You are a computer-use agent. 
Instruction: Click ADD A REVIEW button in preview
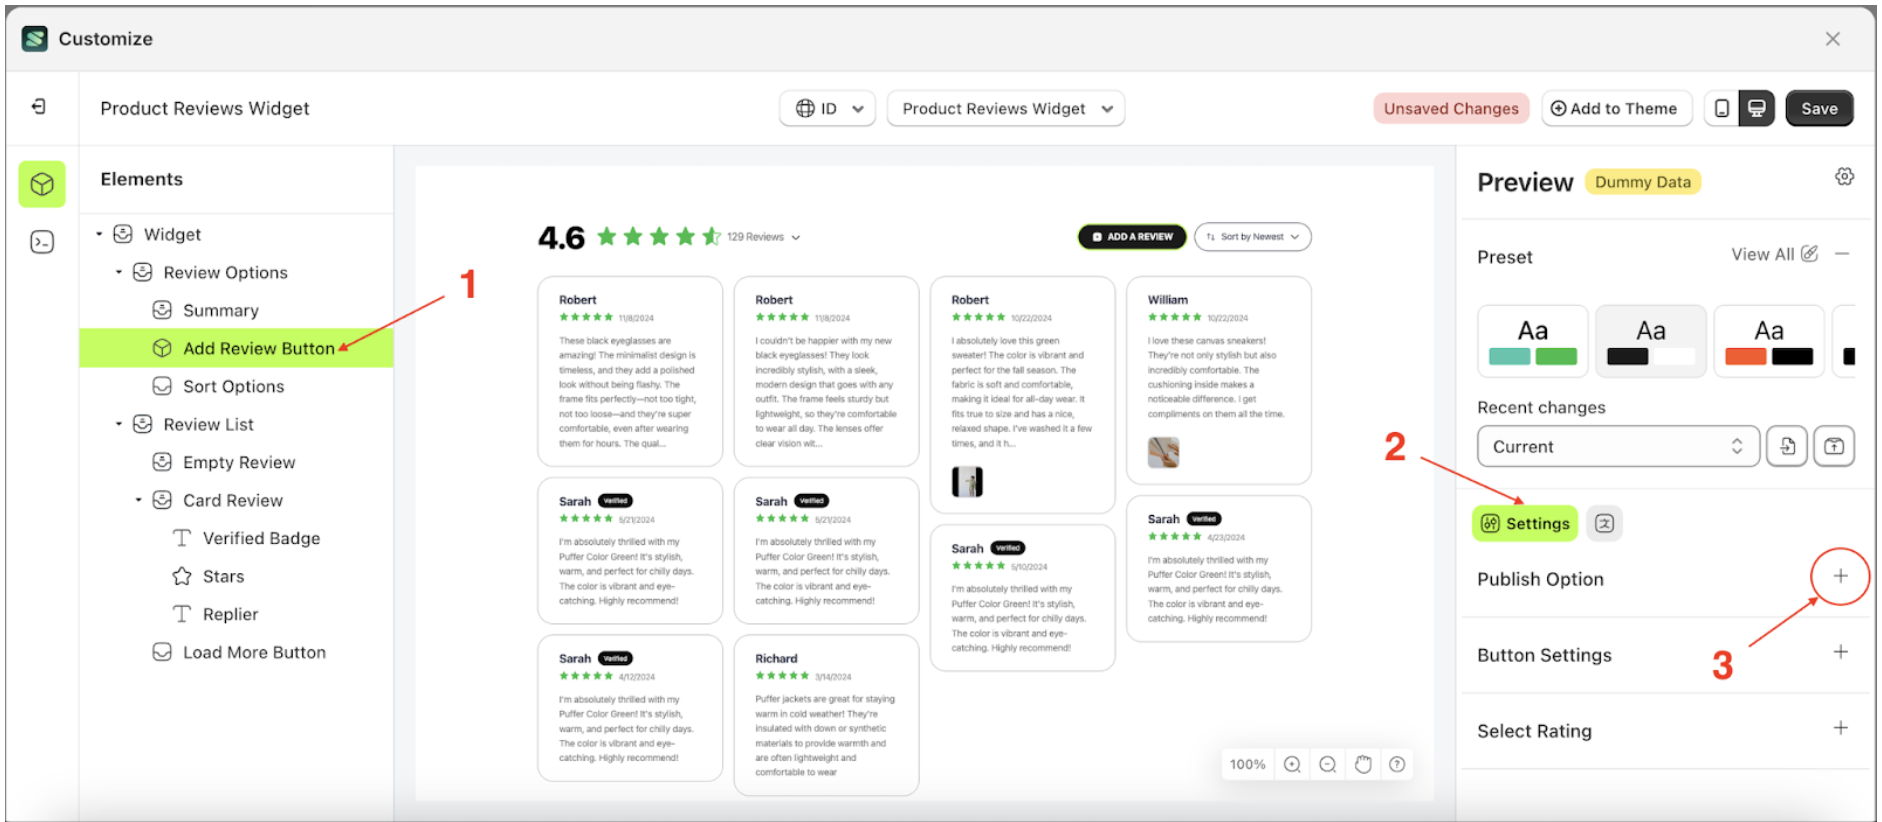[1132, 237]
